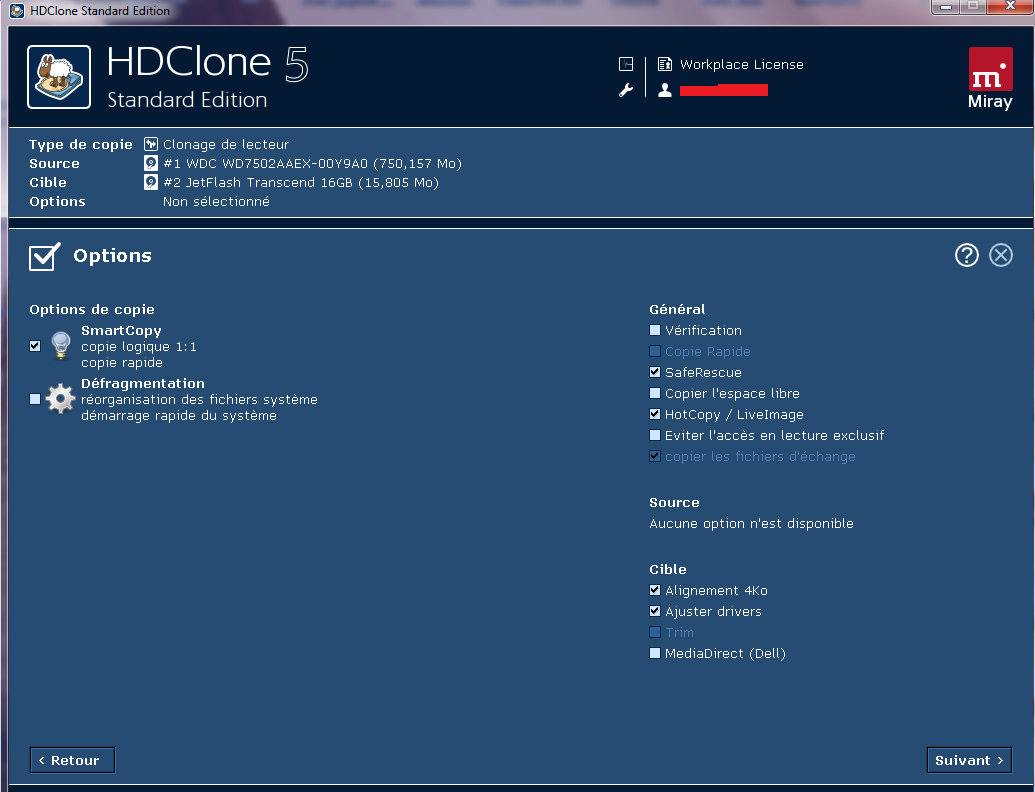Open the wrench tools icon

(x=626, y=90)
